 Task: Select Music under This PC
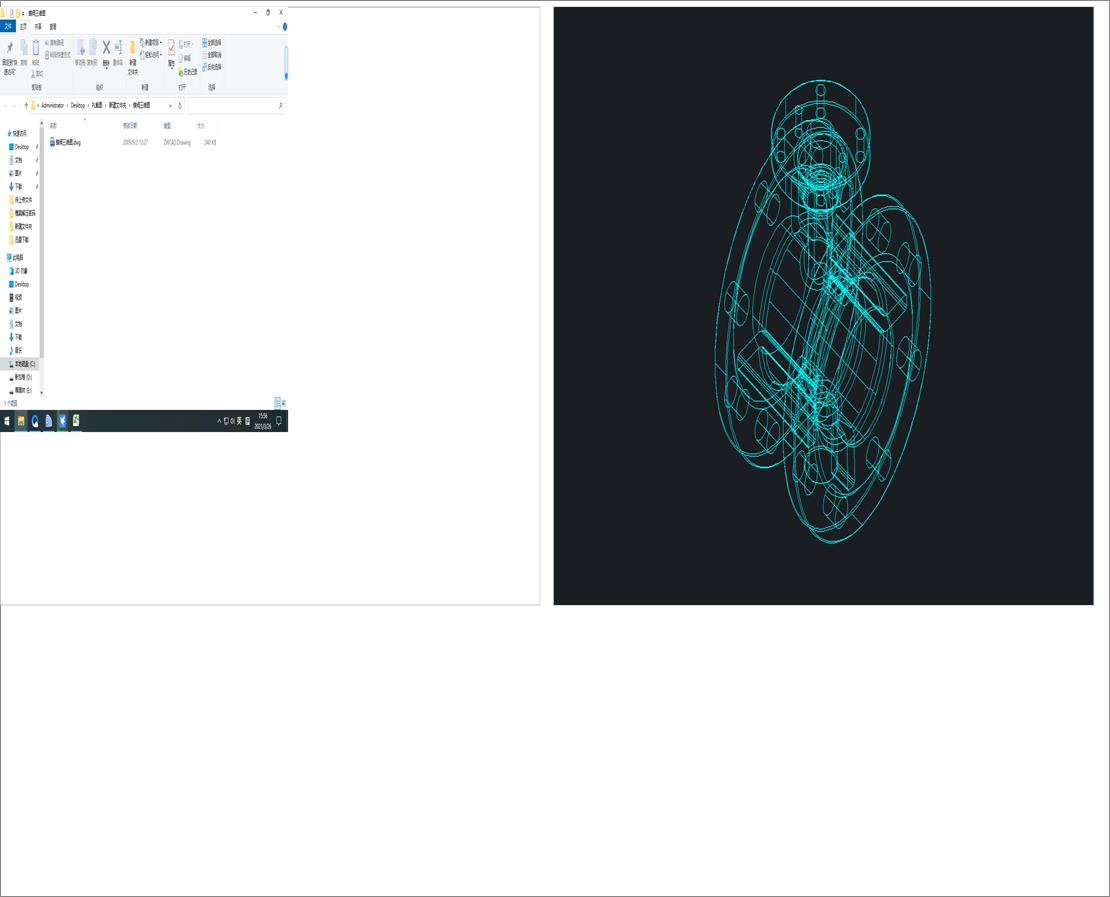coord(16,350)
